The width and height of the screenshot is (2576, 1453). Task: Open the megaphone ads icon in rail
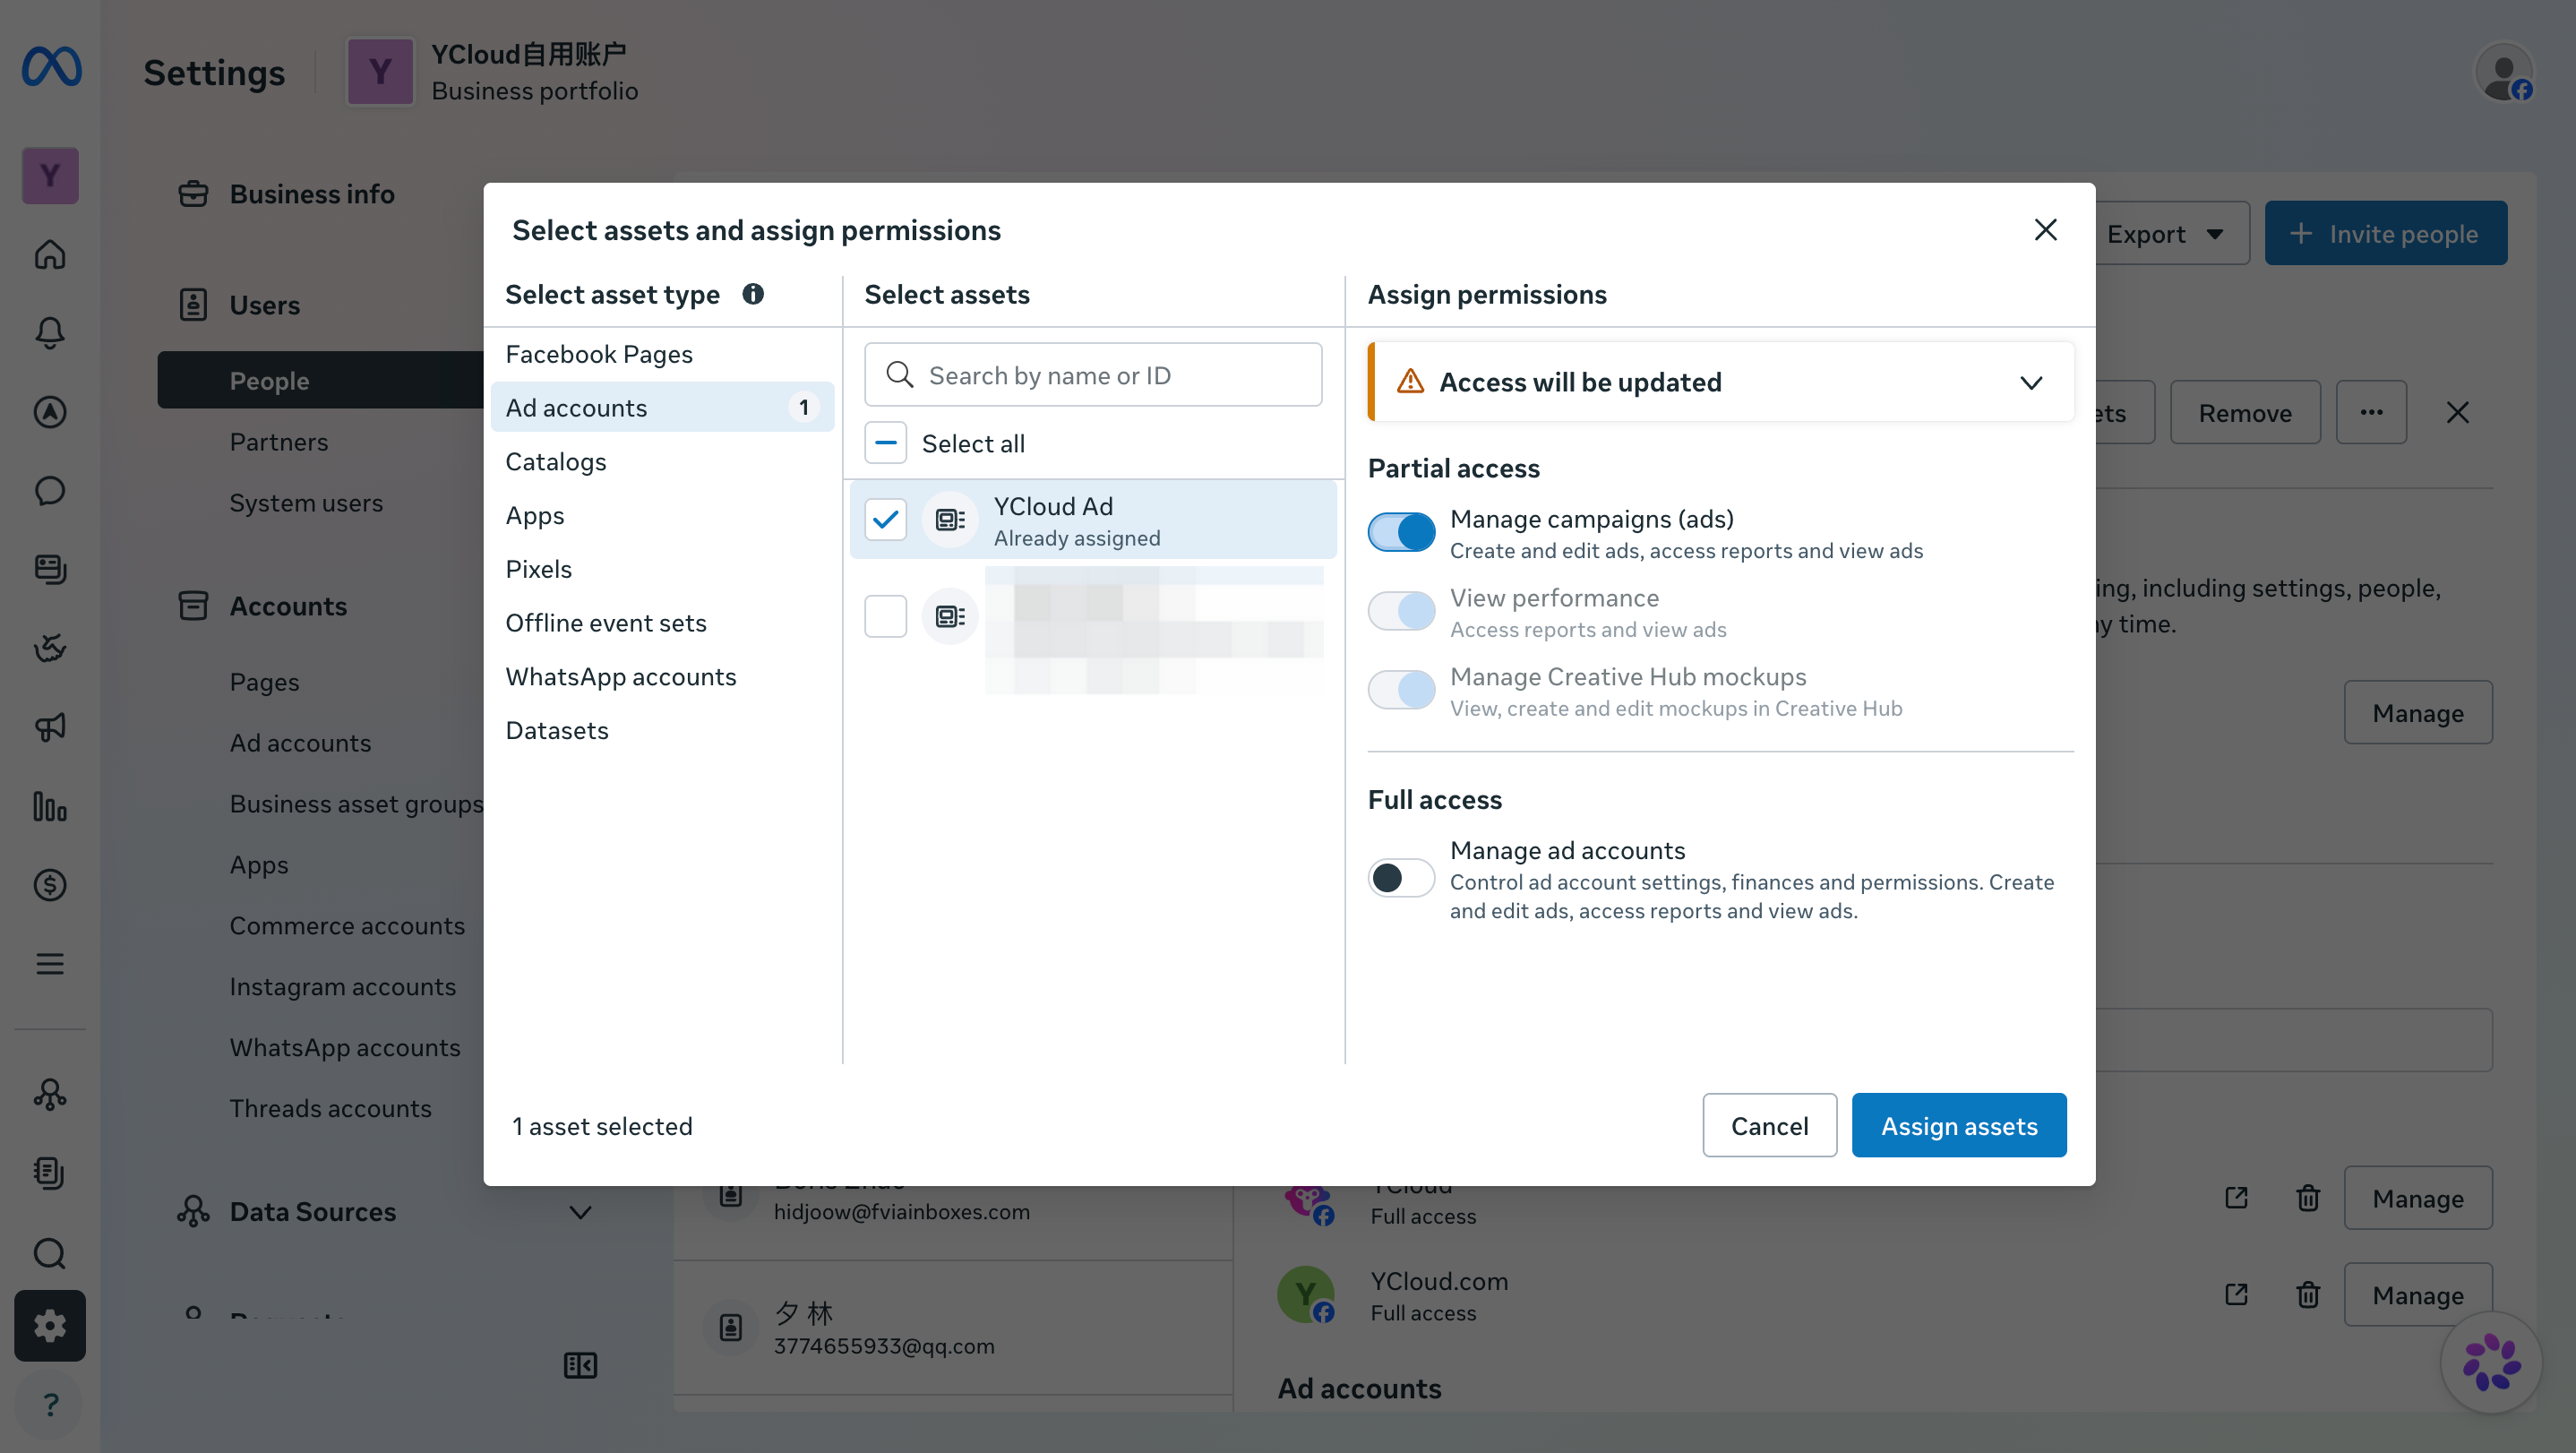(x=50, y=727)
